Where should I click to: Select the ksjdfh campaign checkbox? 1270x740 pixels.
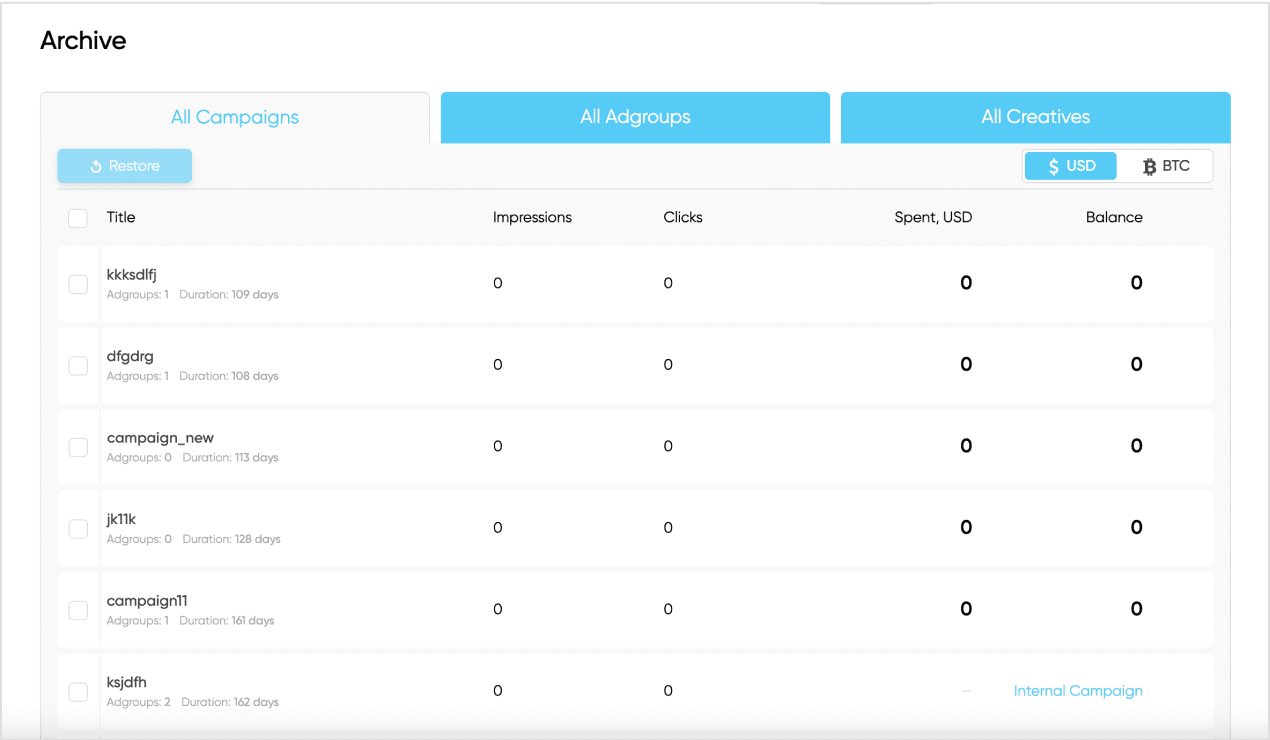pyautogui.click(x=78, y=691)
